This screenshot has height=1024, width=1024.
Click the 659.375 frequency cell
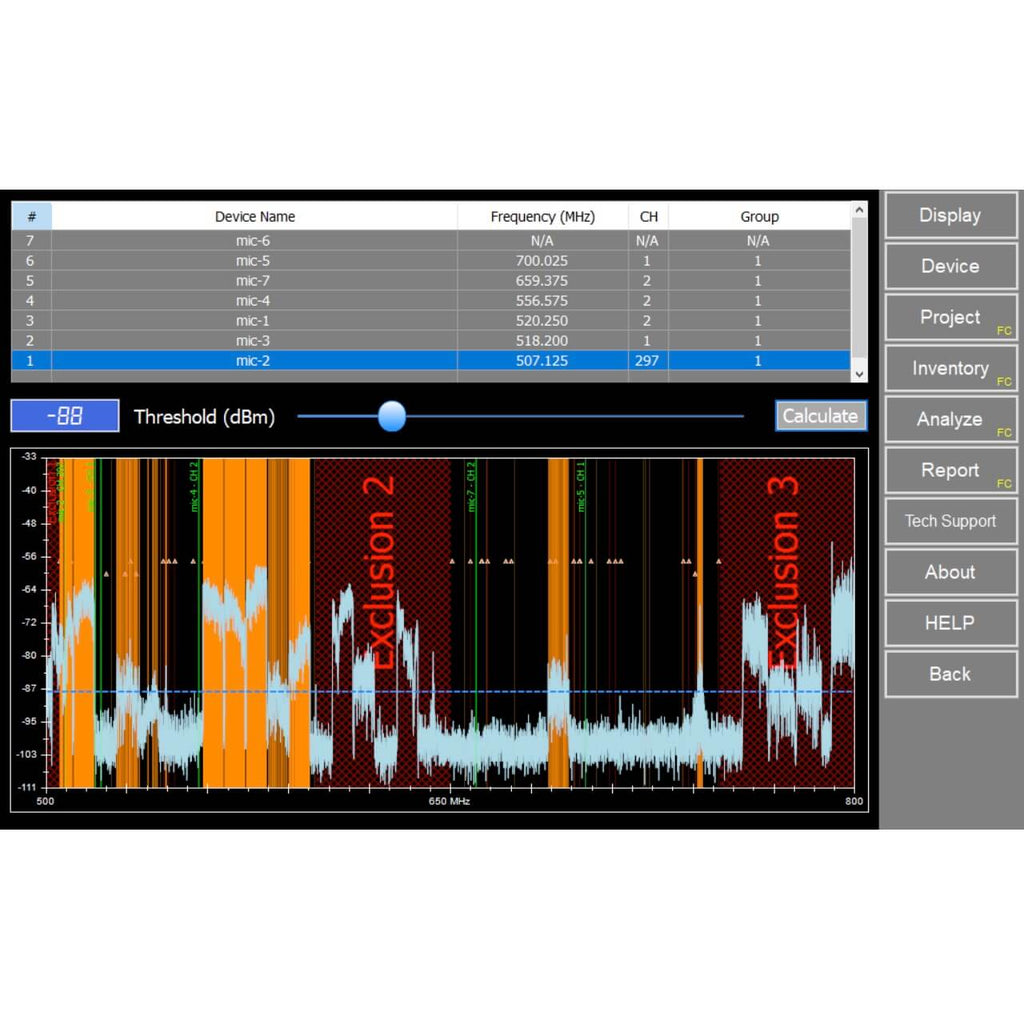(542, 281)
